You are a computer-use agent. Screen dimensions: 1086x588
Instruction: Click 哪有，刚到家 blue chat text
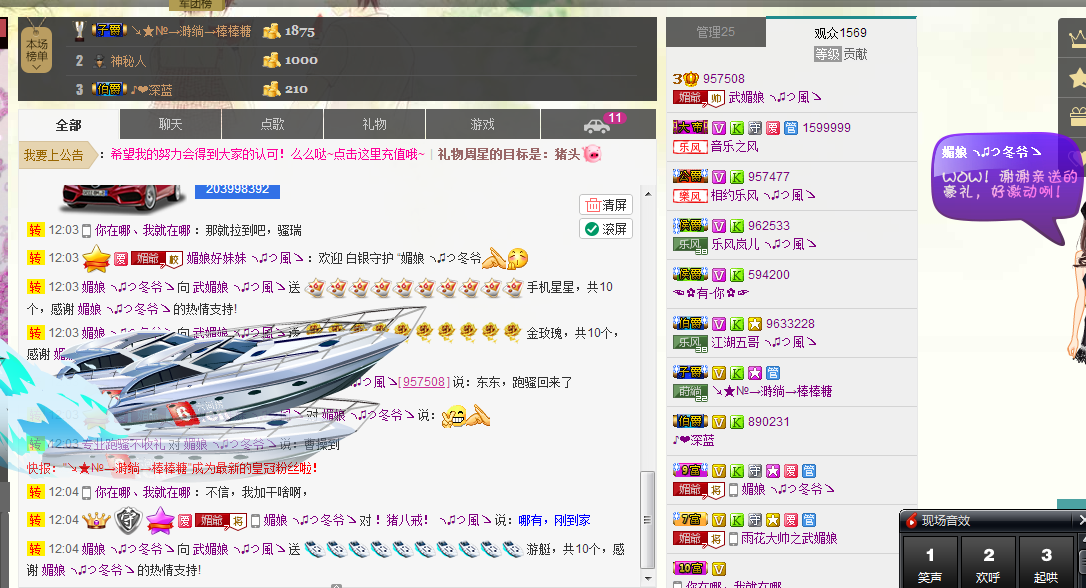point(554,520)
